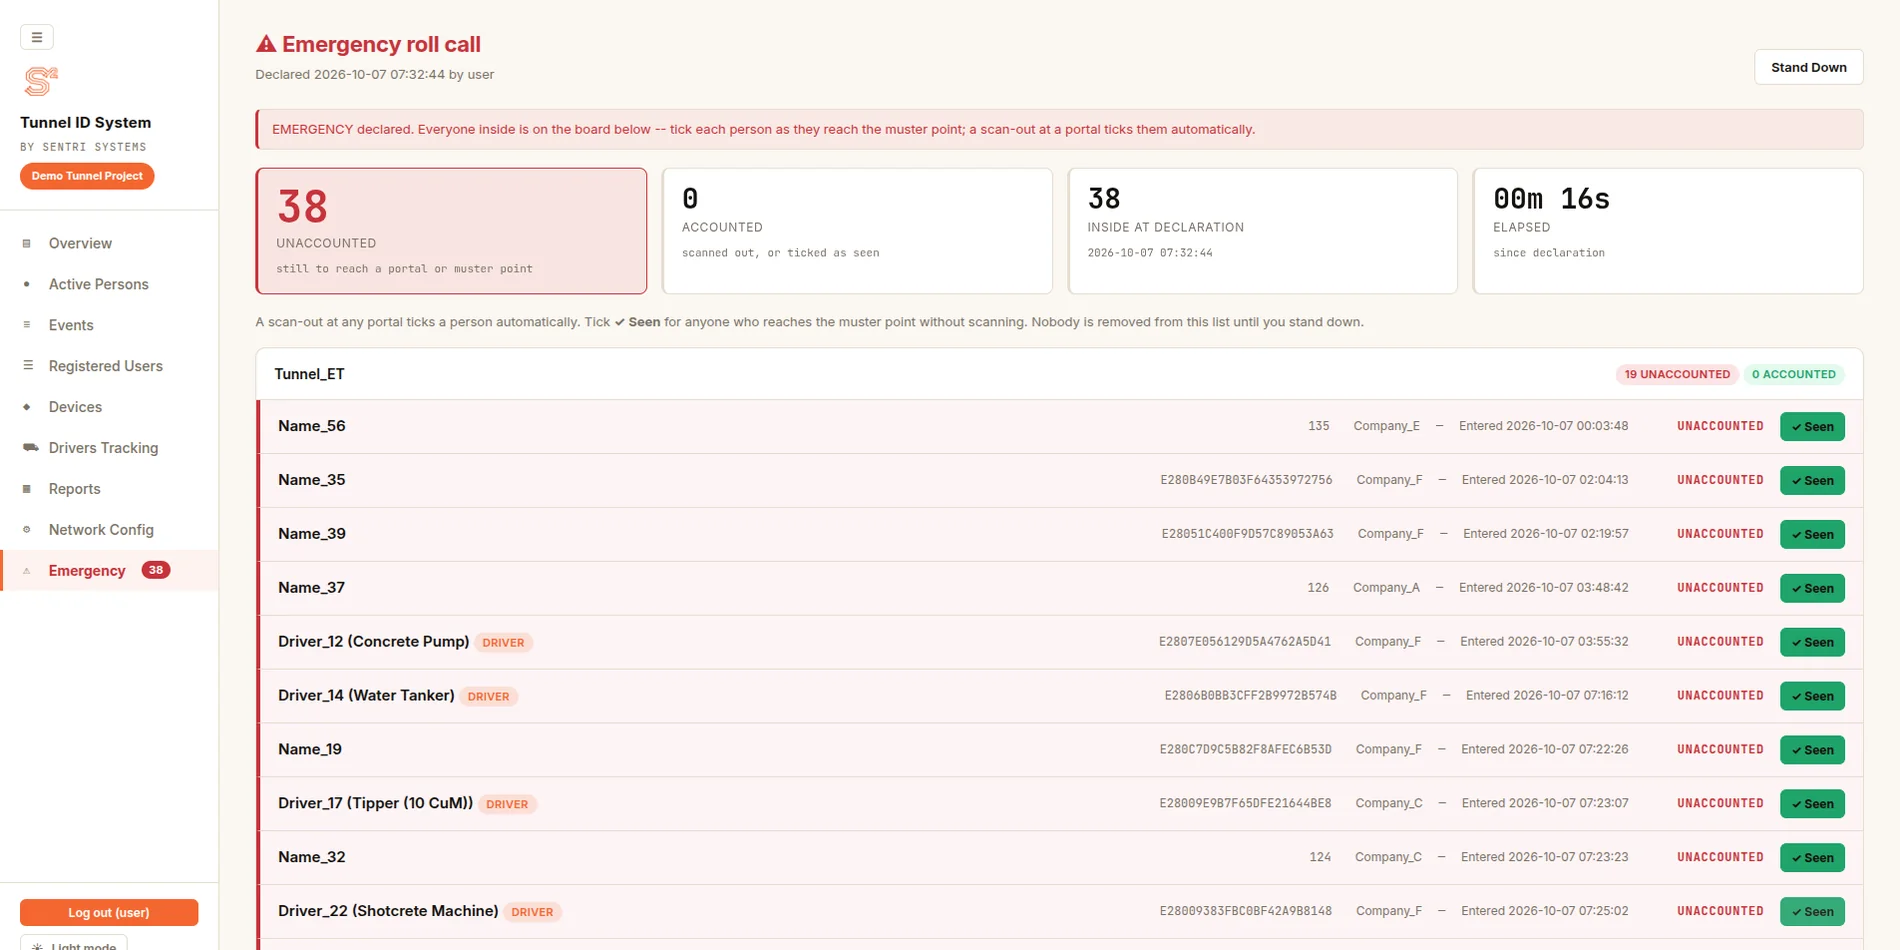Click the red warning triangle beside title
Image resolution: width=1900 pixels, height=950 pixels.
(x=266, y=44)
